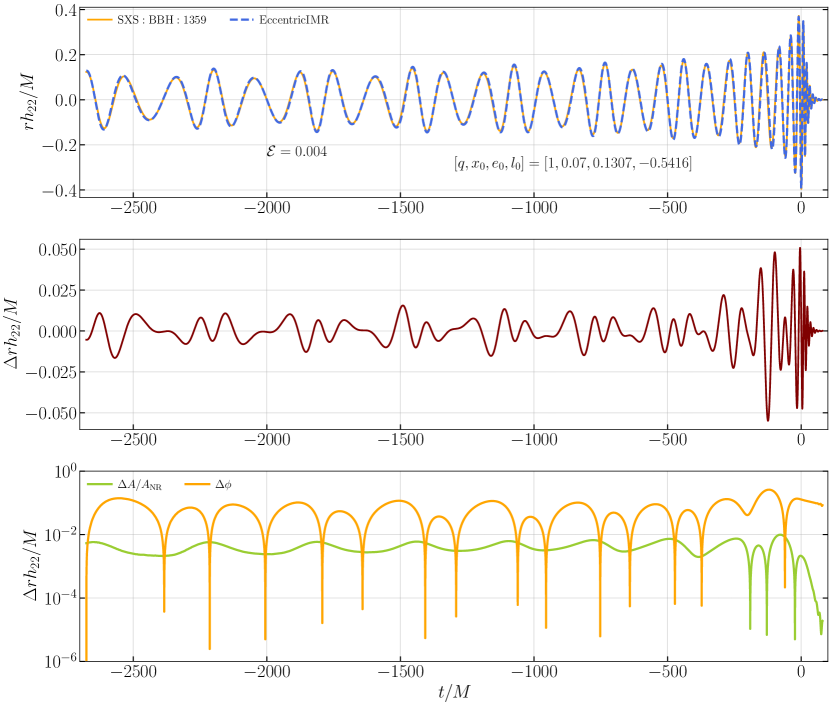The height and width of the screenshot is (705, 831).
Task: Click the 0.2 y-axis tick label
Action: pyautogui.click(x=66, y=55)
